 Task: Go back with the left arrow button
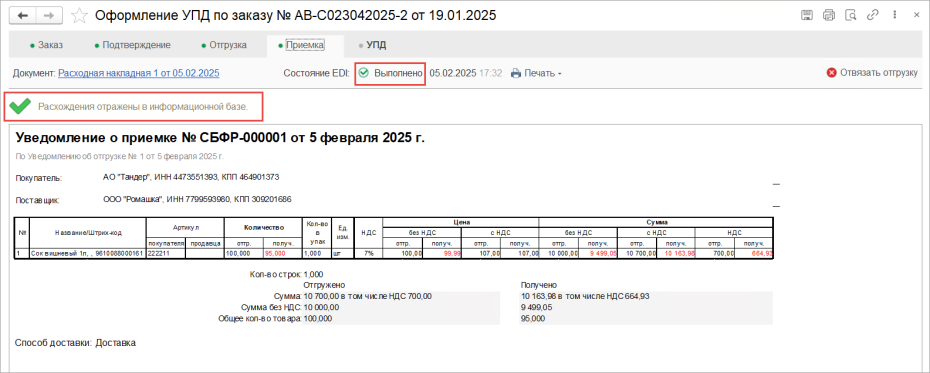(24, 16)
